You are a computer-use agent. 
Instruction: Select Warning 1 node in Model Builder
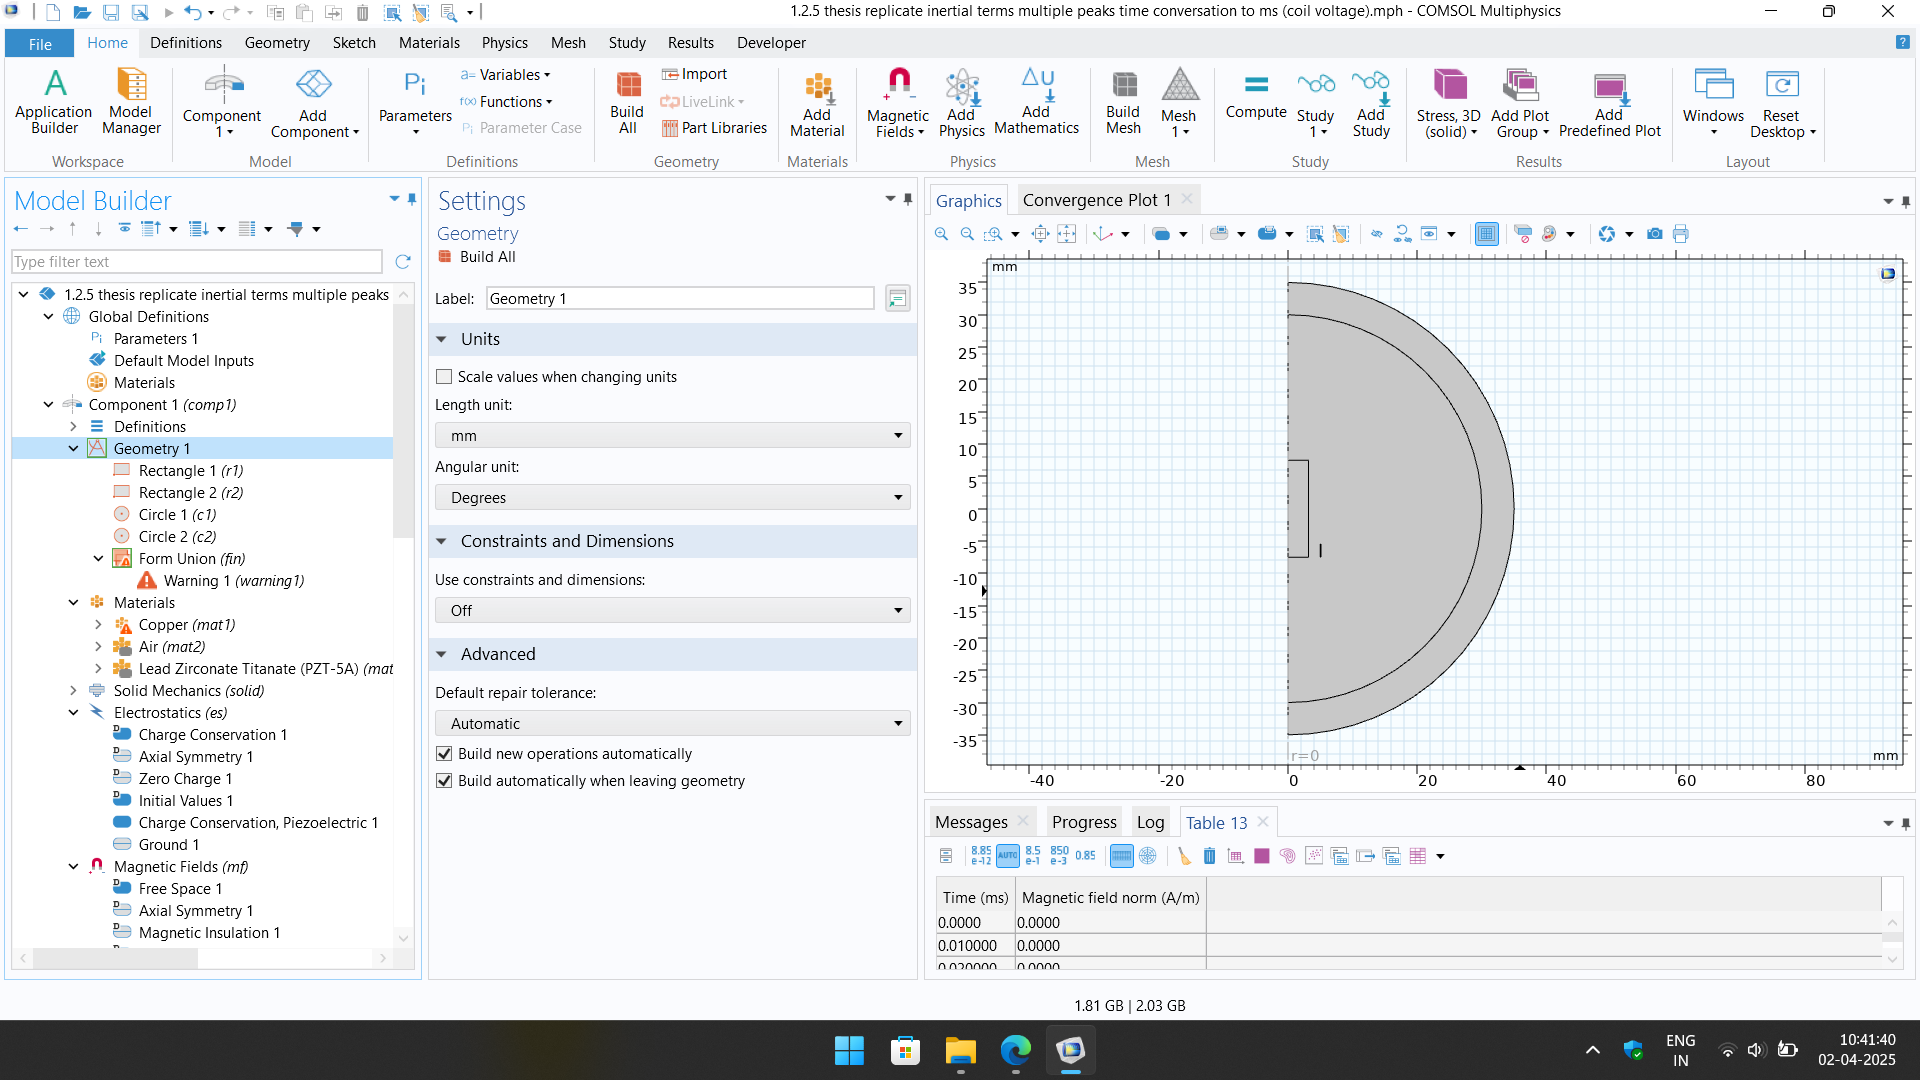tap(233, 581)
